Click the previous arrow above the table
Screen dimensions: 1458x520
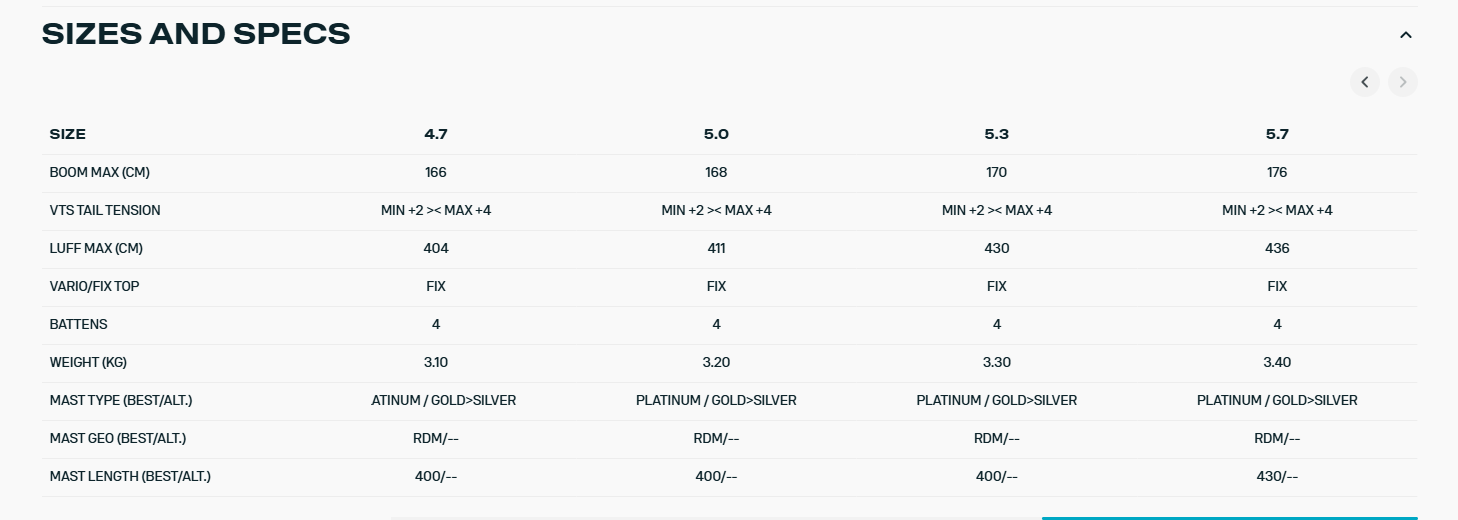pos(1364,82)
